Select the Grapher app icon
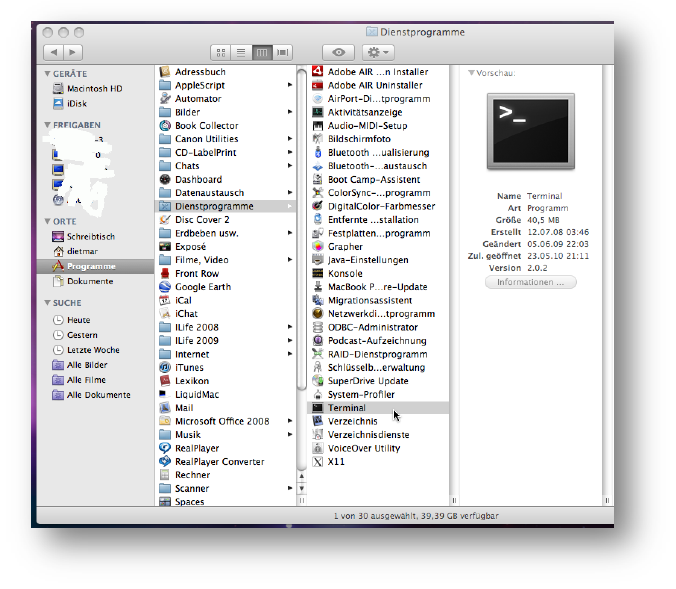The image size is (676, 589). [318, 247]
